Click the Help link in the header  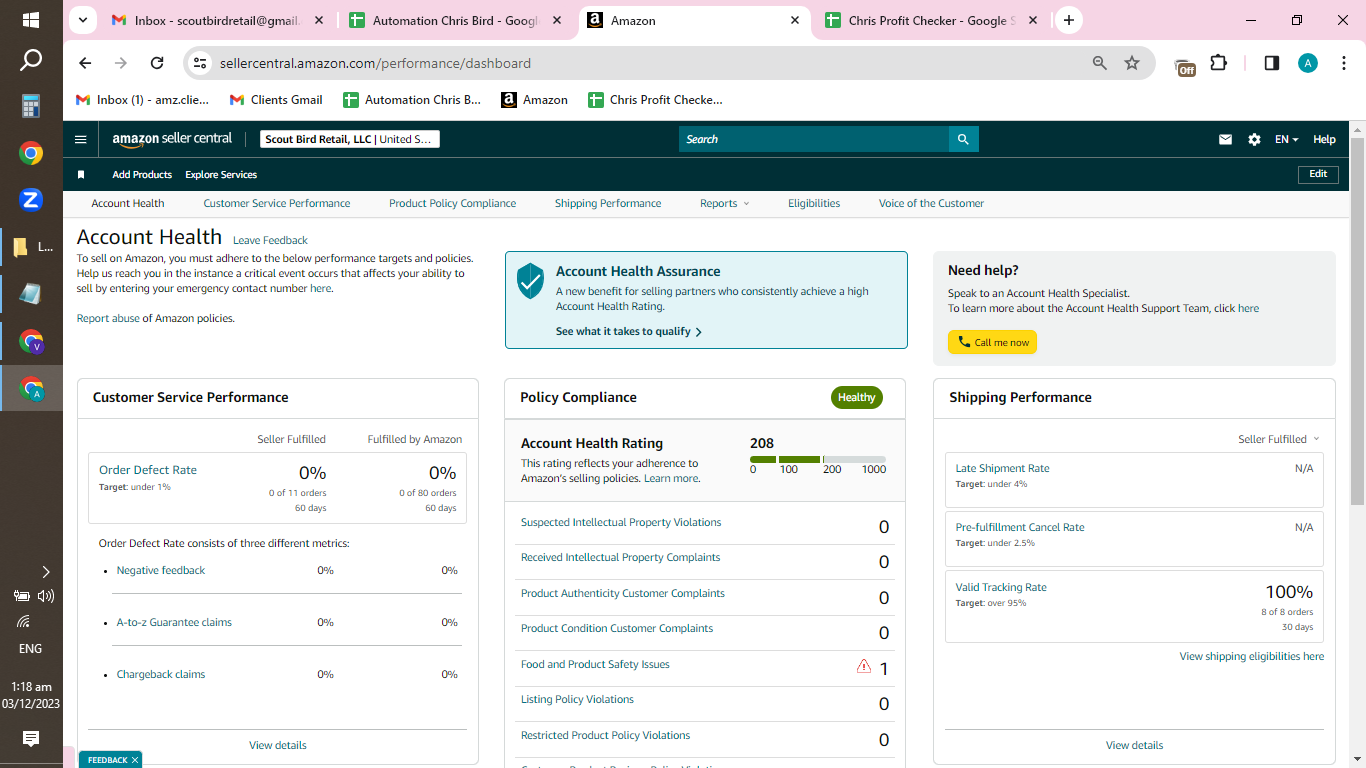(1324, 140)
